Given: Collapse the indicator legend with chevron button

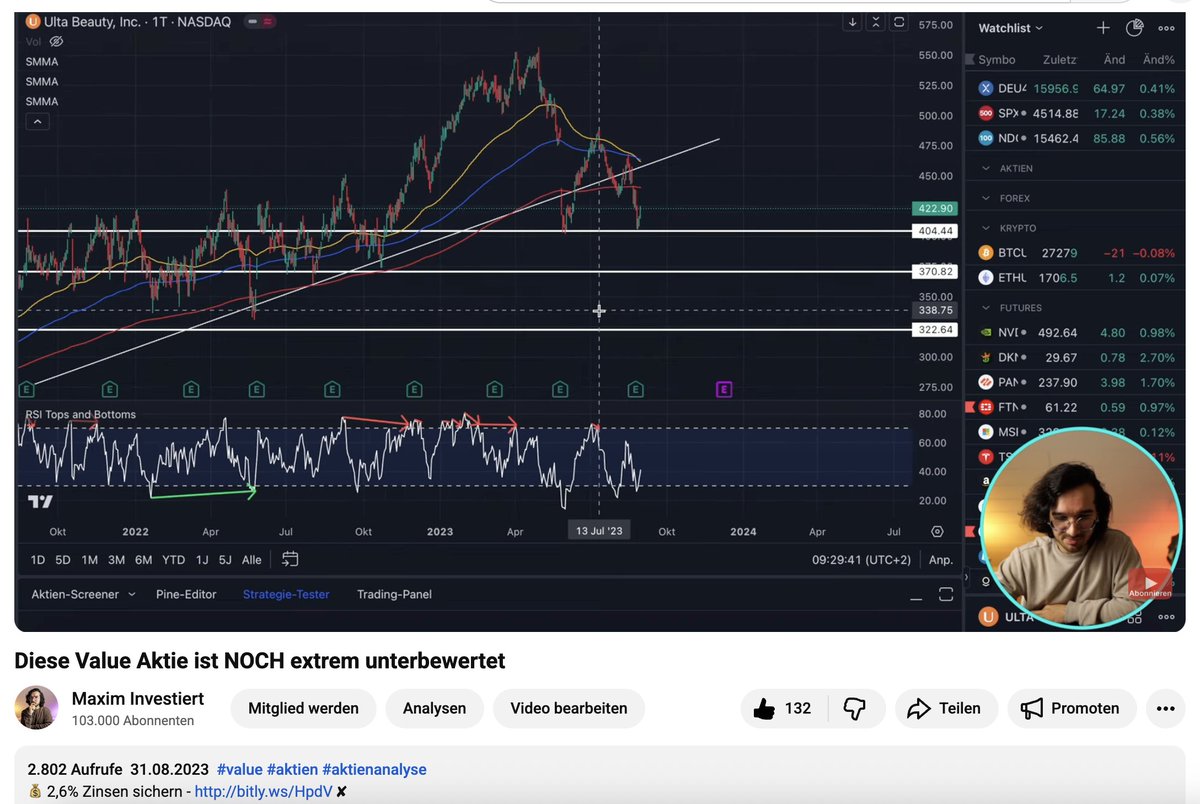Looking at the screenshot, I should coord(36,122).
